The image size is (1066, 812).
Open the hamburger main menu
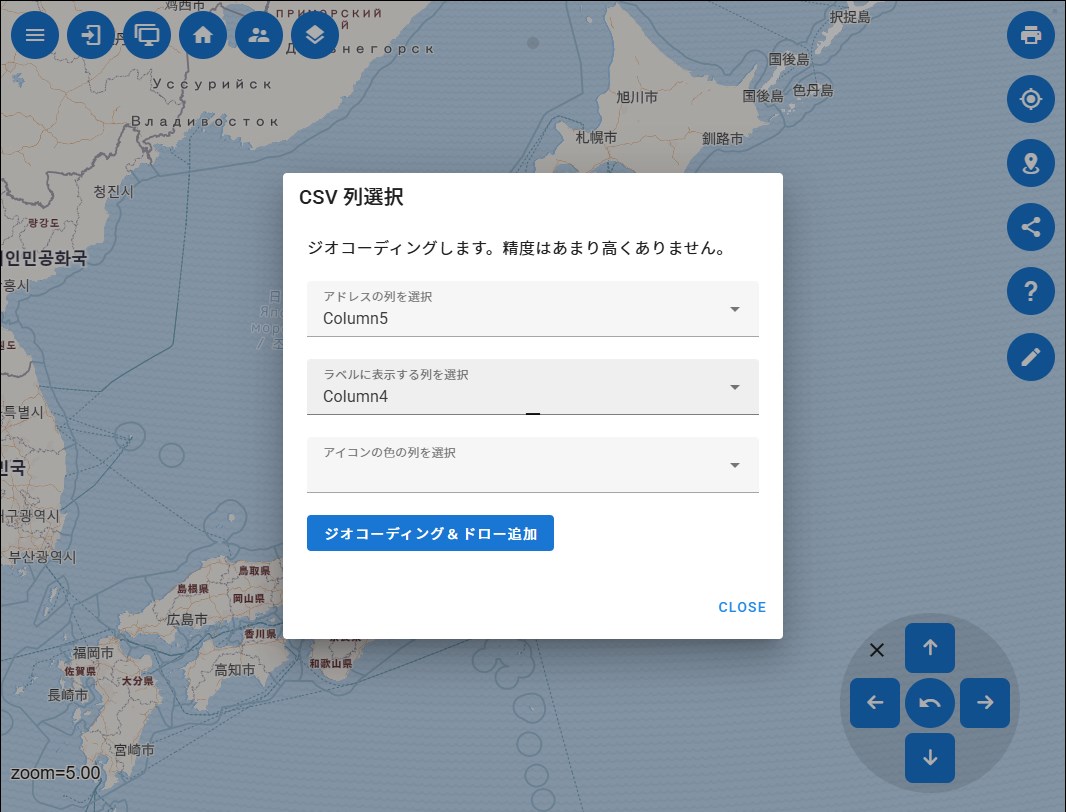click(x=35, y=35)
